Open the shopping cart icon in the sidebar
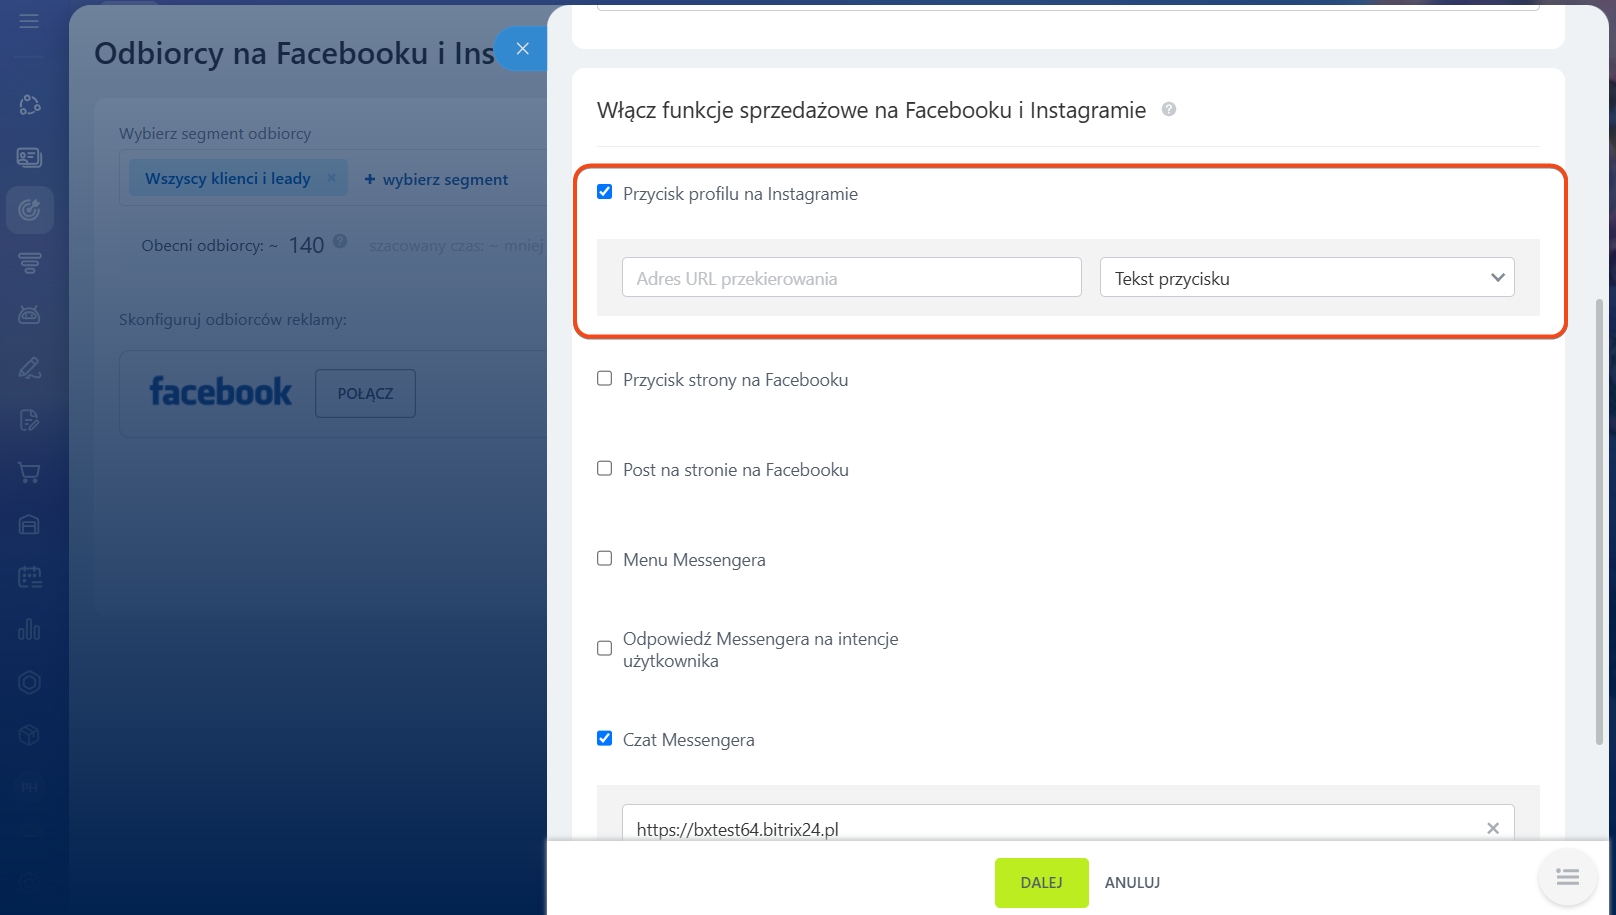1616x915 pixels. (29, 472)
